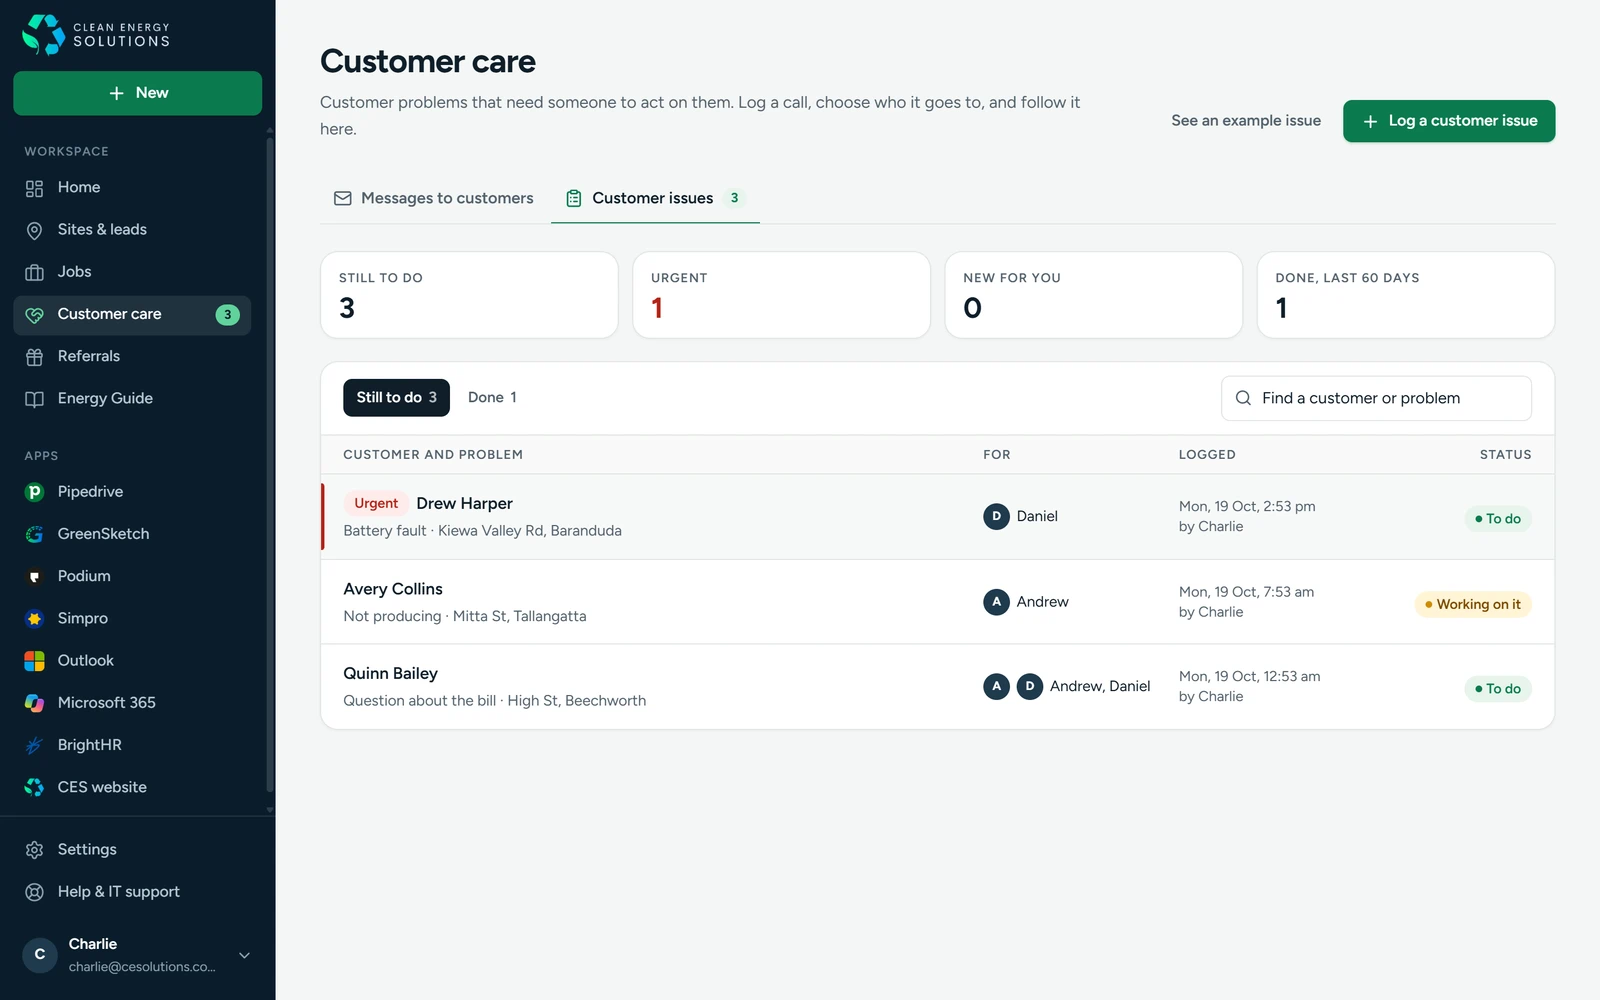
Task: Open the Quinn Bailey issue
Action: click(937, 687)
